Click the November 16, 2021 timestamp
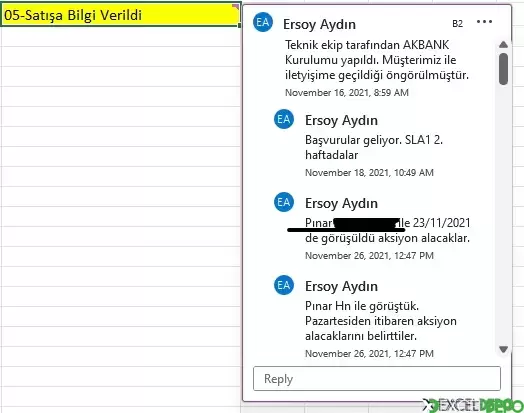The height and width of the screenshot is (413, 524). [347, 93]
